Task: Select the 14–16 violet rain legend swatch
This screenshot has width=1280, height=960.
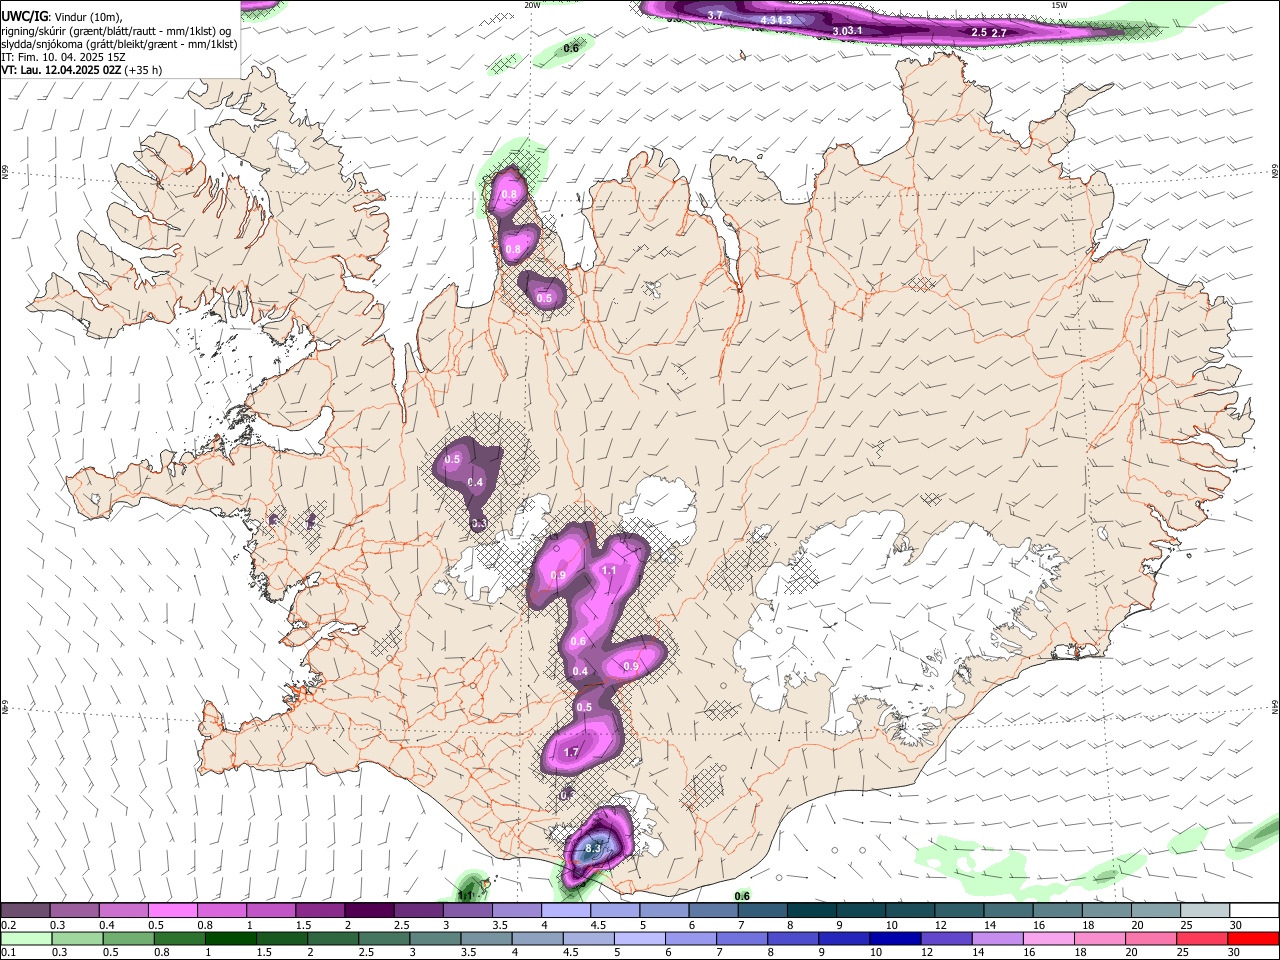Action: pos(998,939)
